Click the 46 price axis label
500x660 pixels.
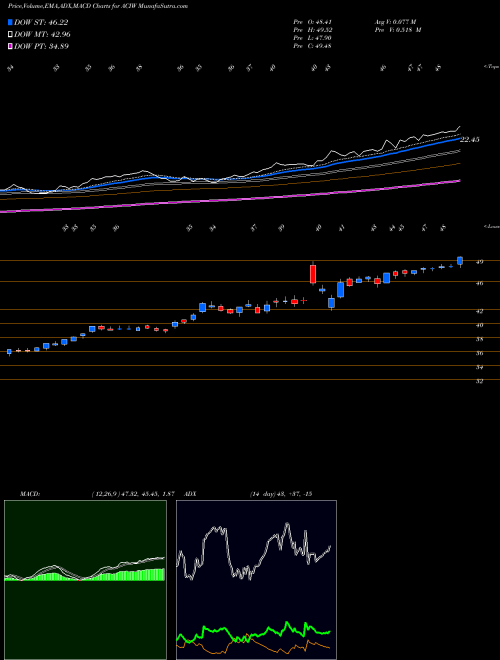479,283
